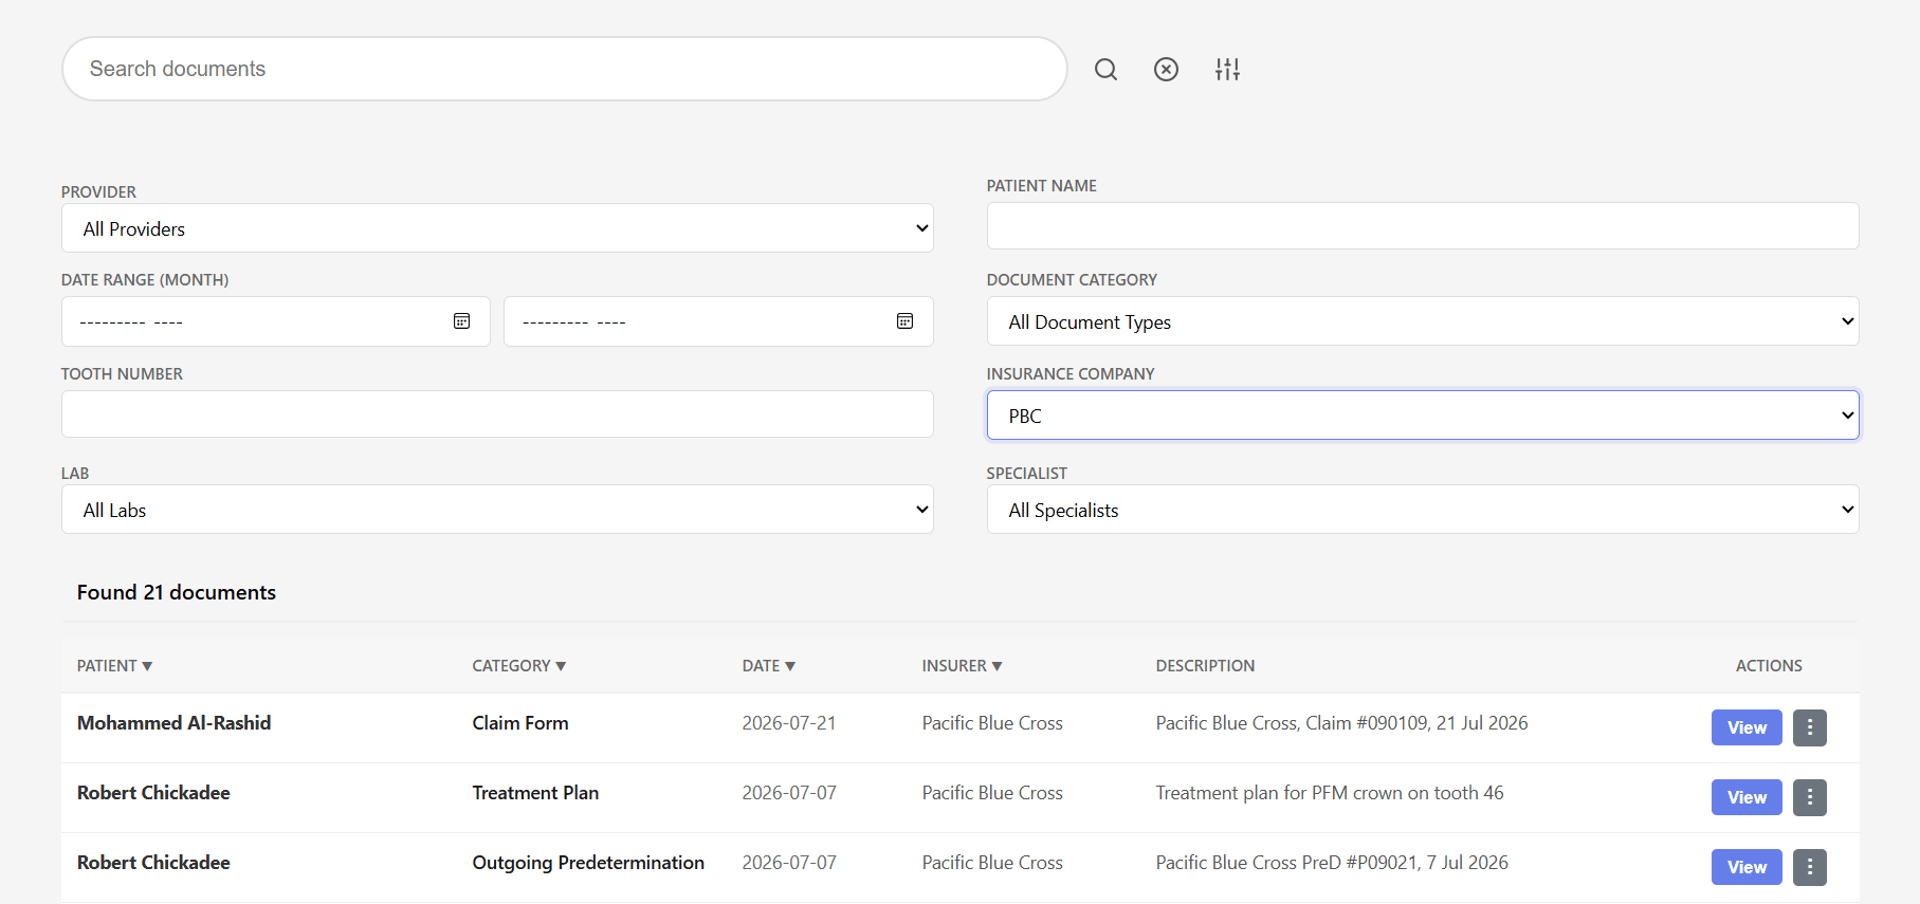View the Mohammed Al-Rashid Claim Form
This screenshot has width=1920, height=904.
click(1746, 728)
